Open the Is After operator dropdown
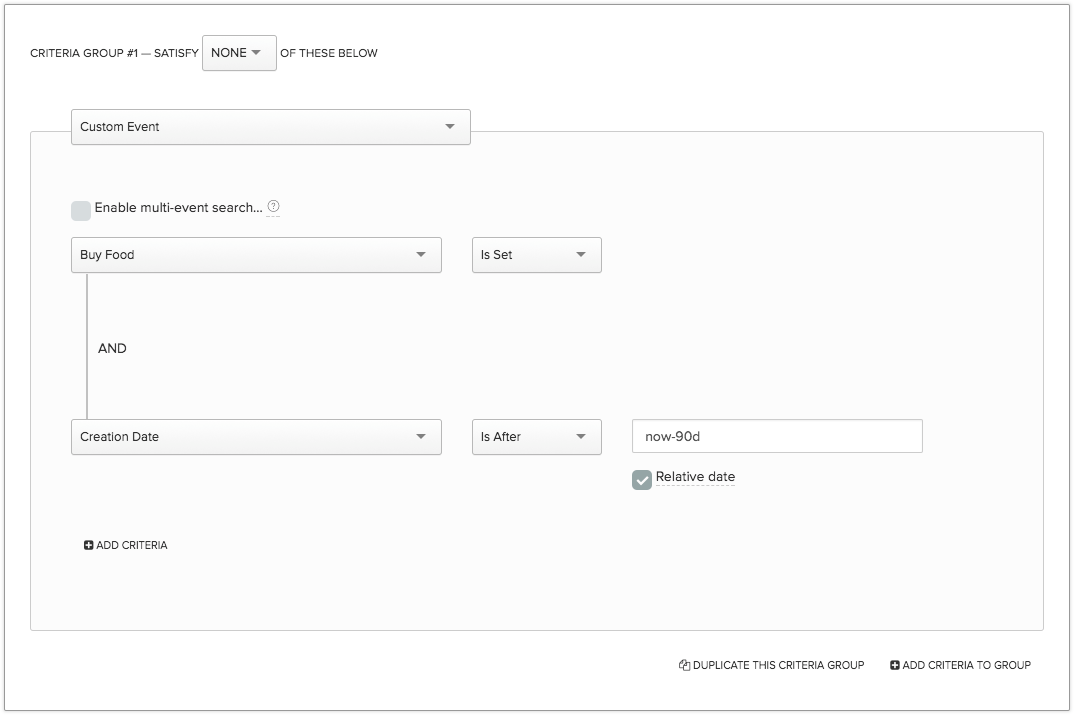Screen dimensions: 1076x716 pos(536,437)
